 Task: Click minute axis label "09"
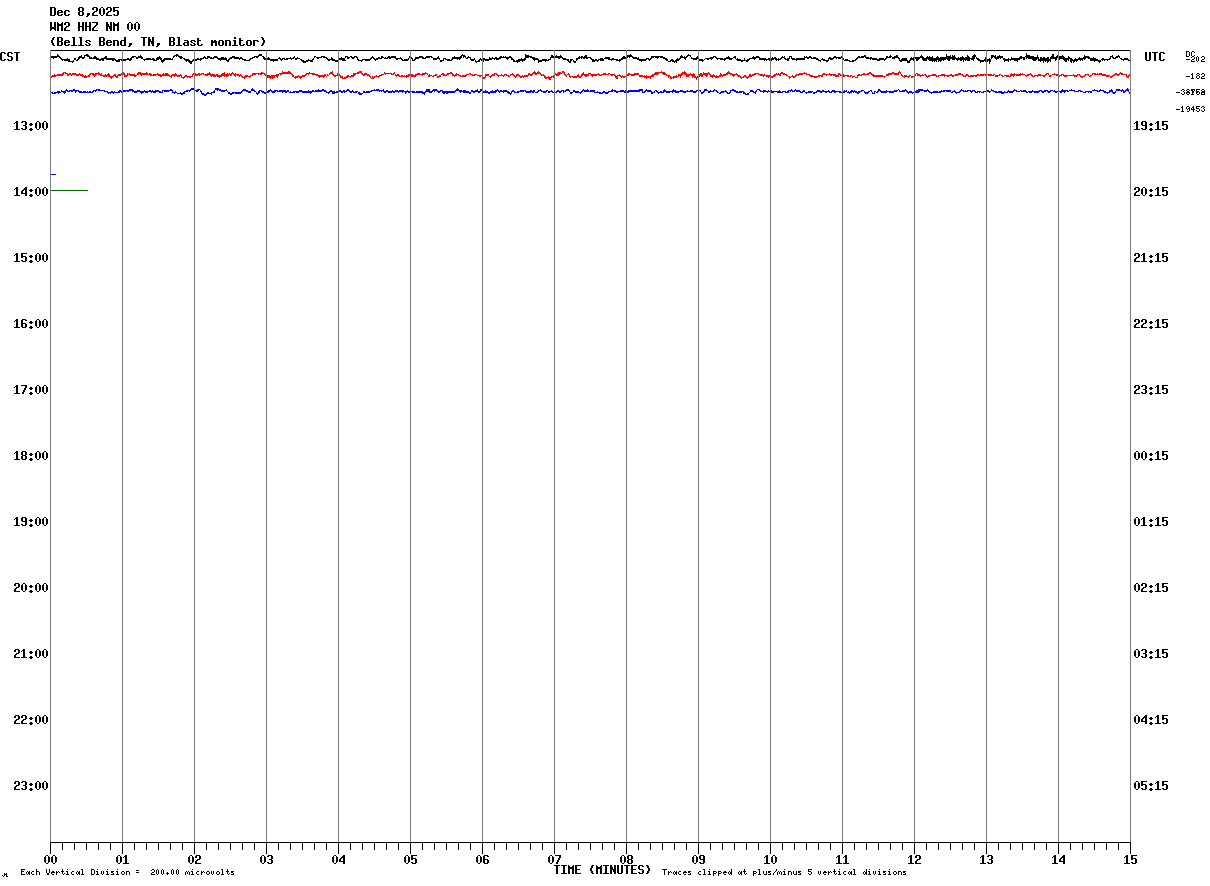click(x=698, y=859)
